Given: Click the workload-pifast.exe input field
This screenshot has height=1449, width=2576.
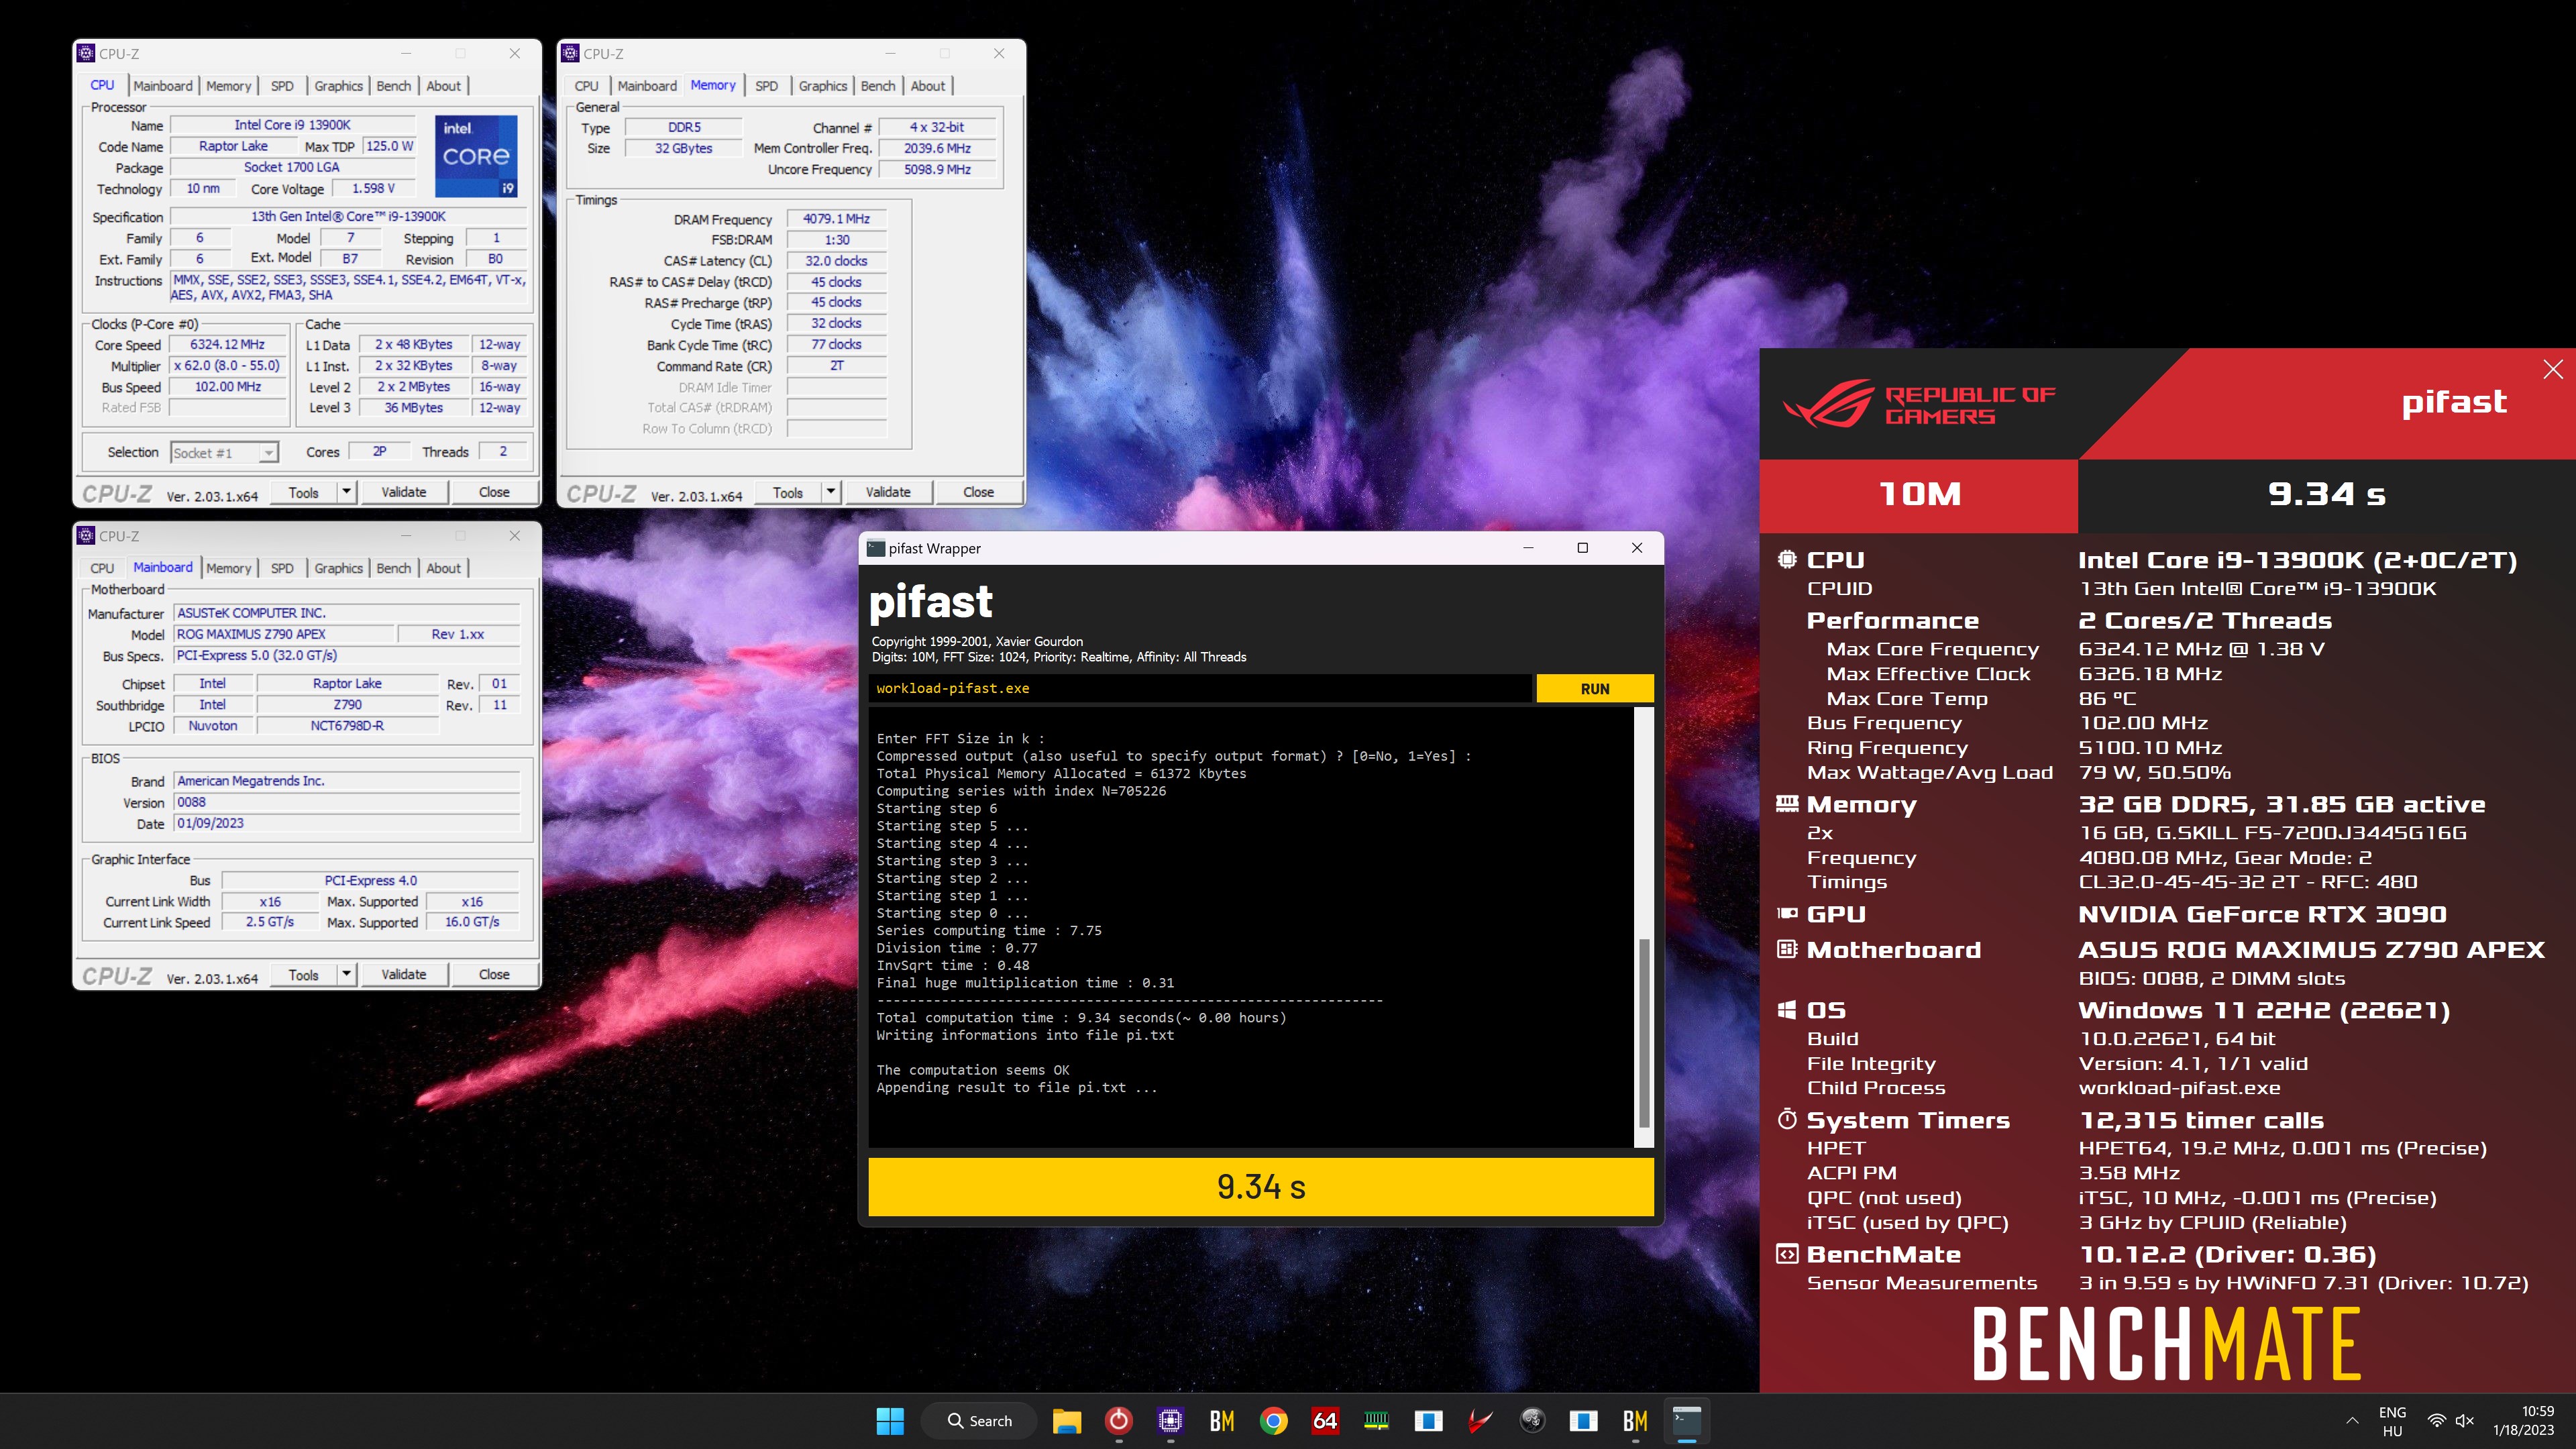Looking at the screenshot, I should tap(1200, 689).
